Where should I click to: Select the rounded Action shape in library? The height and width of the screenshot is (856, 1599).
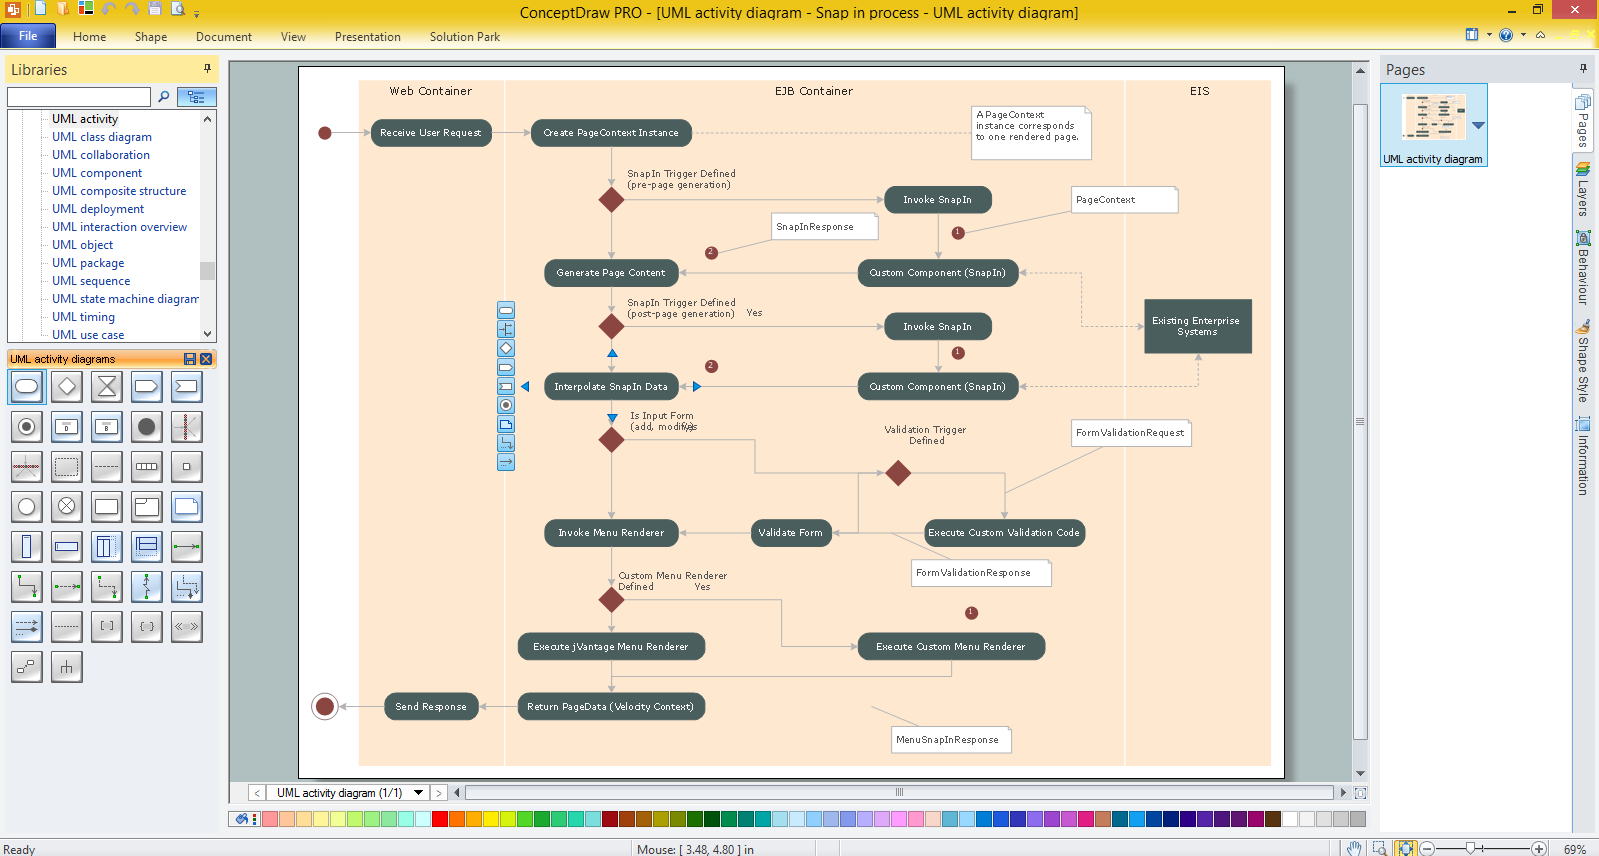[x=27, y=387]
